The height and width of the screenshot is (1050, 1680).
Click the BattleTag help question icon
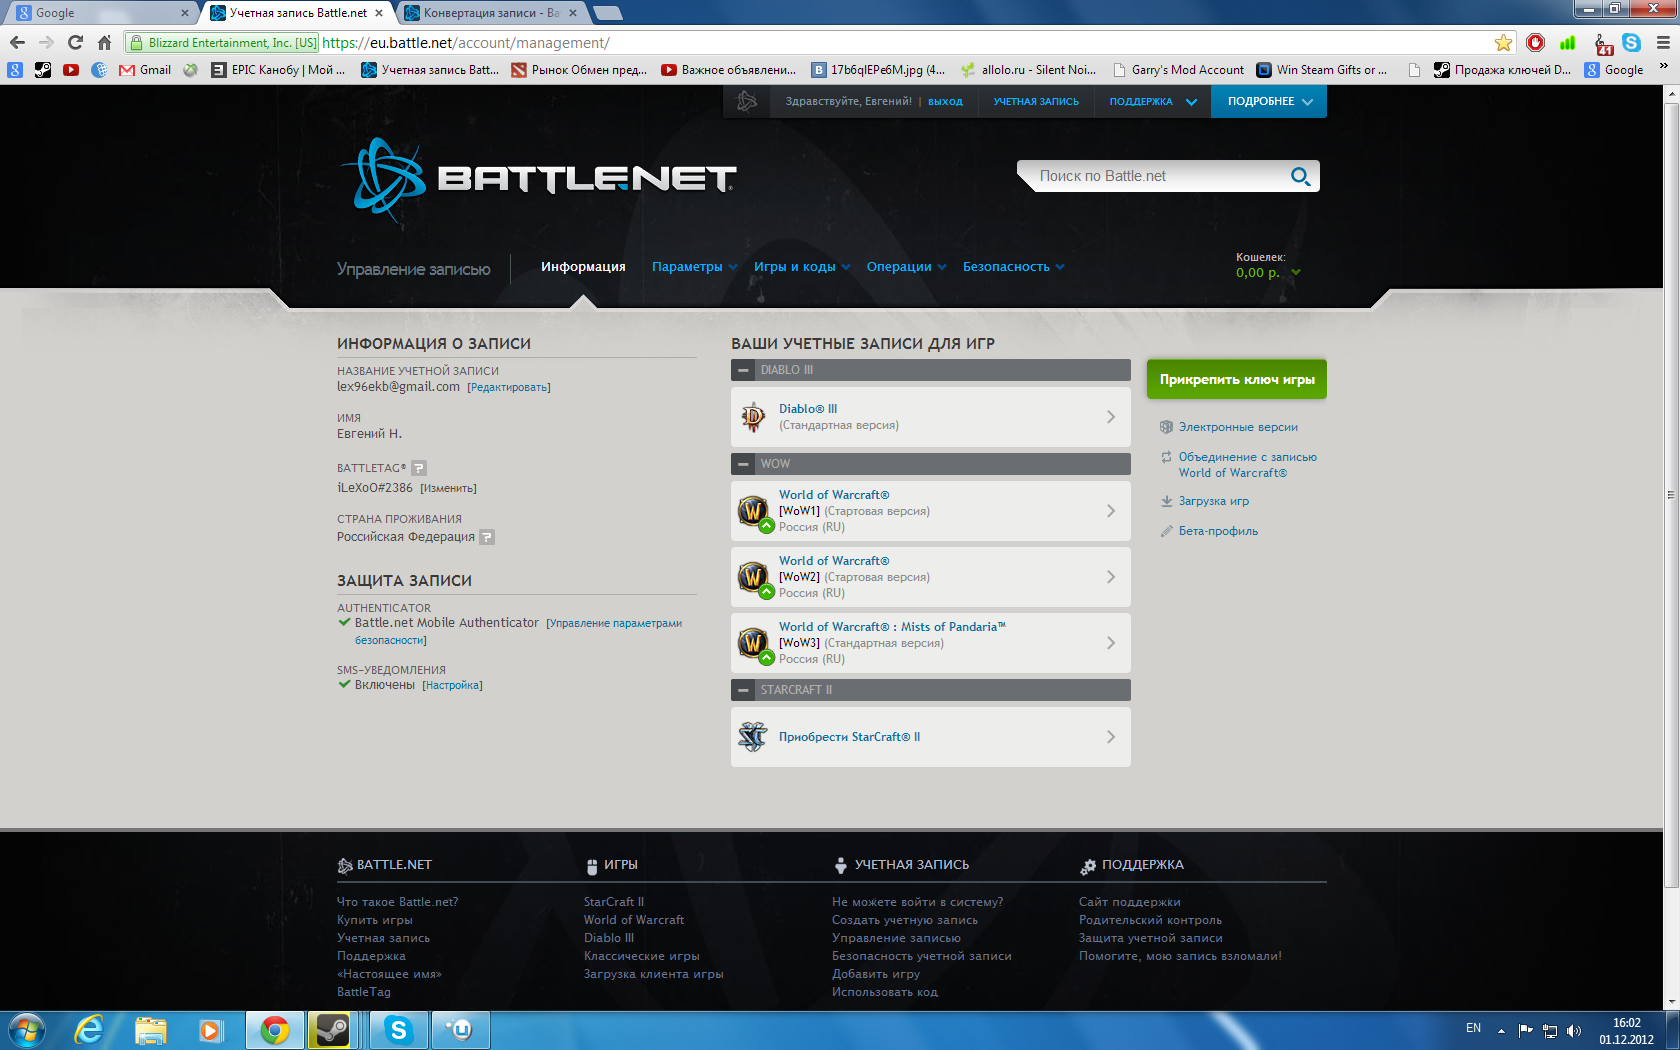click(419, 468)
